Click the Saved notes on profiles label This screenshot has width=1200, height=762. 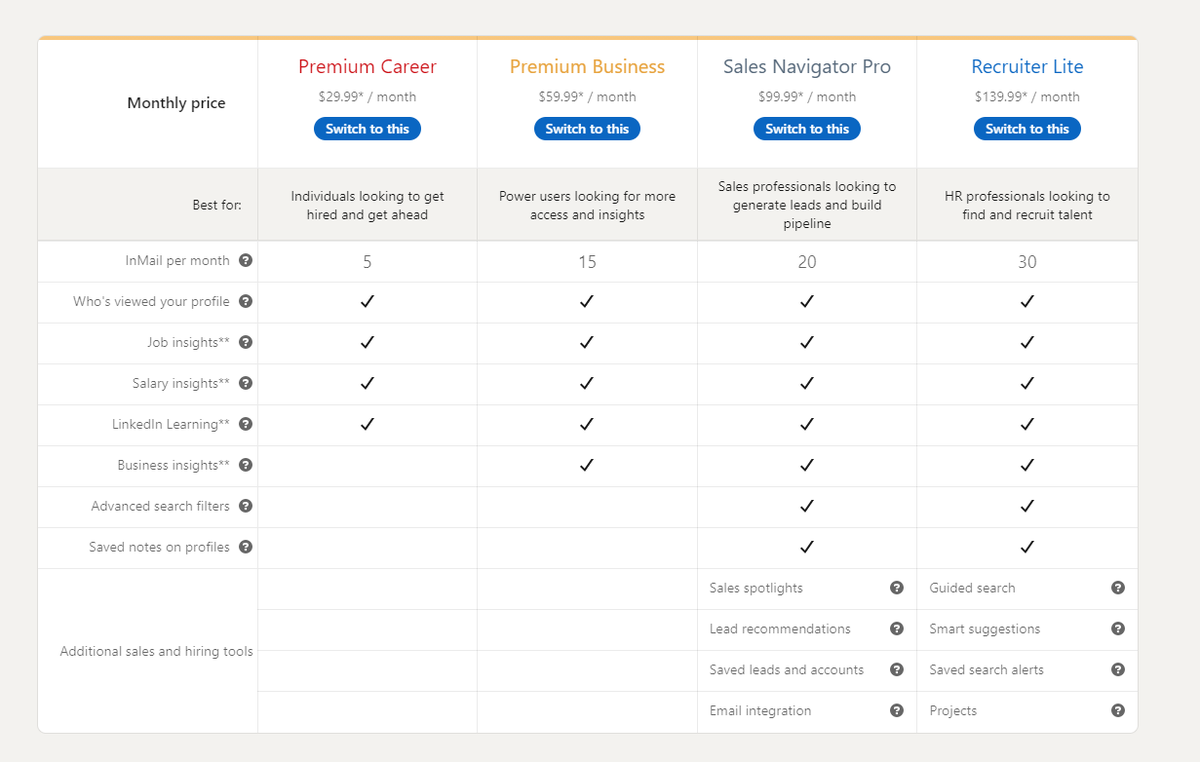159,548
